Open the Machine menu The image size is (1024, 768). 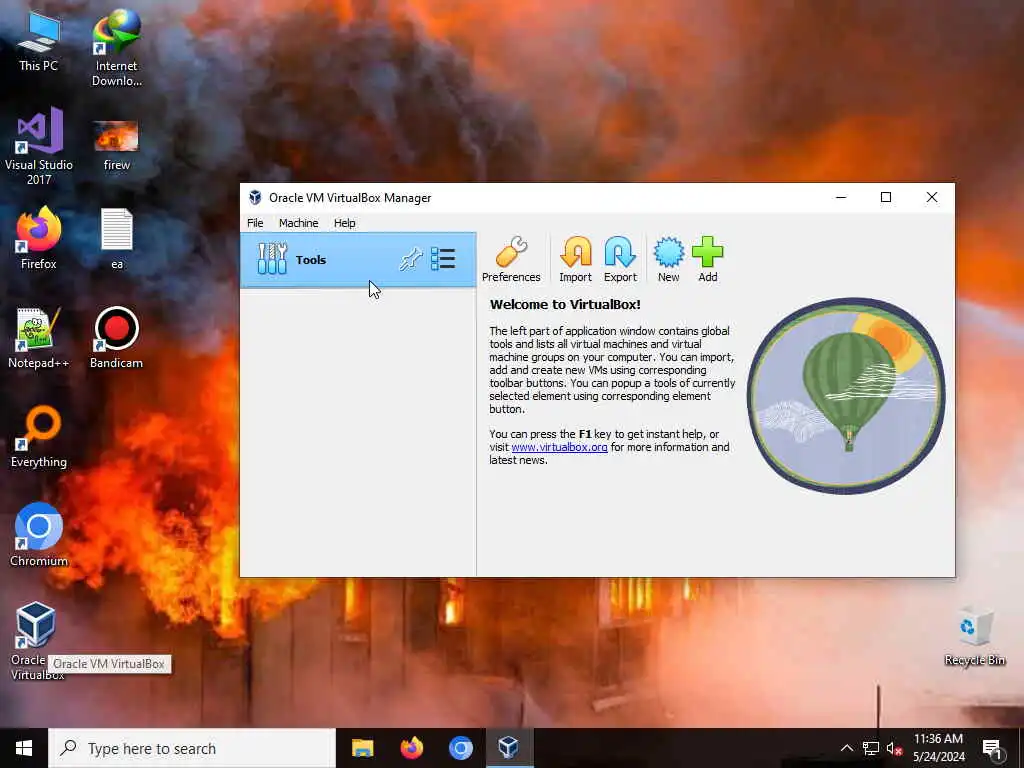(298, 223)
